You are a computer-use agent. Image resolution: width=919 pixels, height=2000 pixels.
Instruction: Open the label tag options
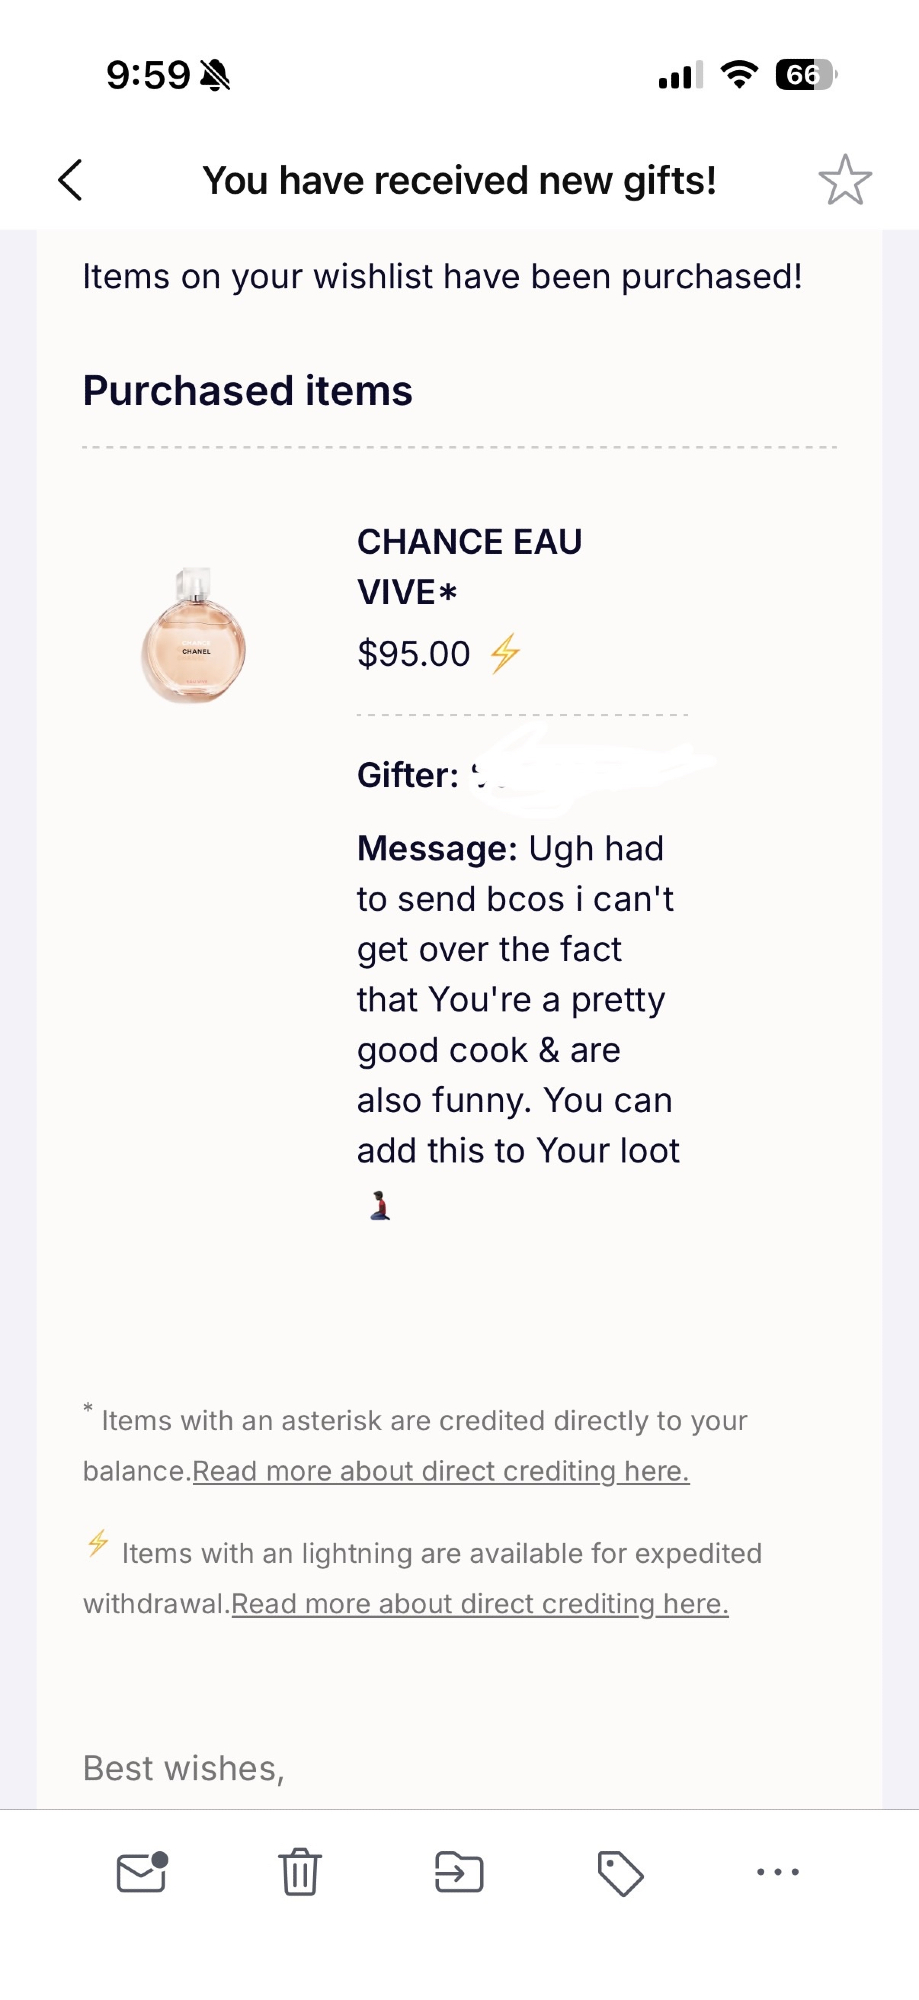pyautogui.click(x=620, y=1873)
